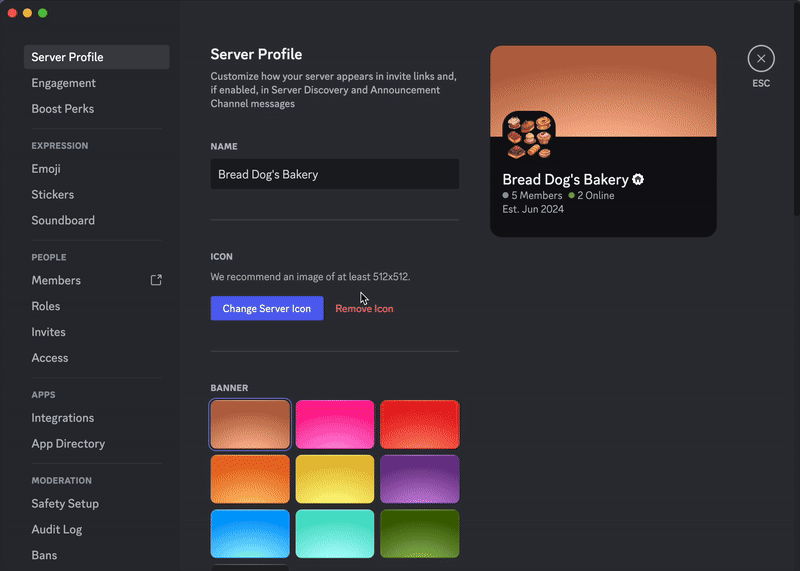Viewport: 800px width, 571px height.
Task: Select Stickers in the sidebar
Action: [x=53, y=195]
